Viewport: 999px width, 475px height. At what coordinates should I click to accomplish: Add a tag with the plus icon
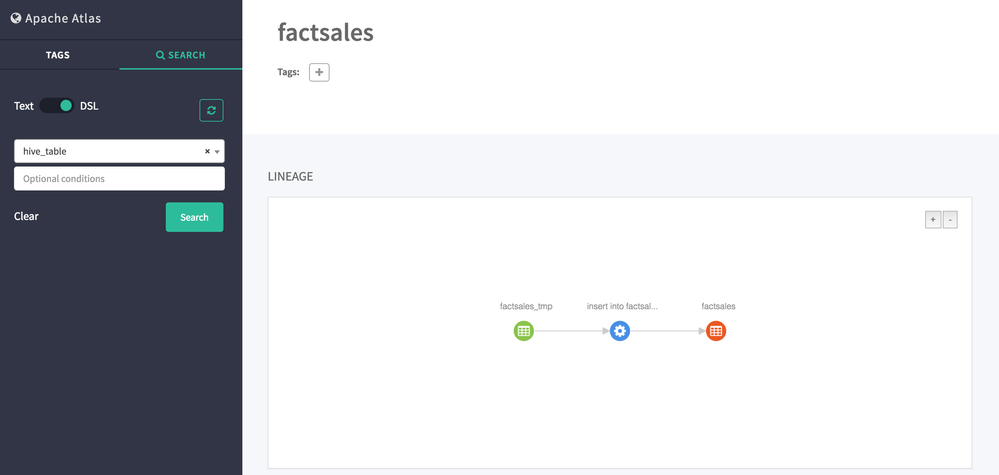tap(319, 72)
